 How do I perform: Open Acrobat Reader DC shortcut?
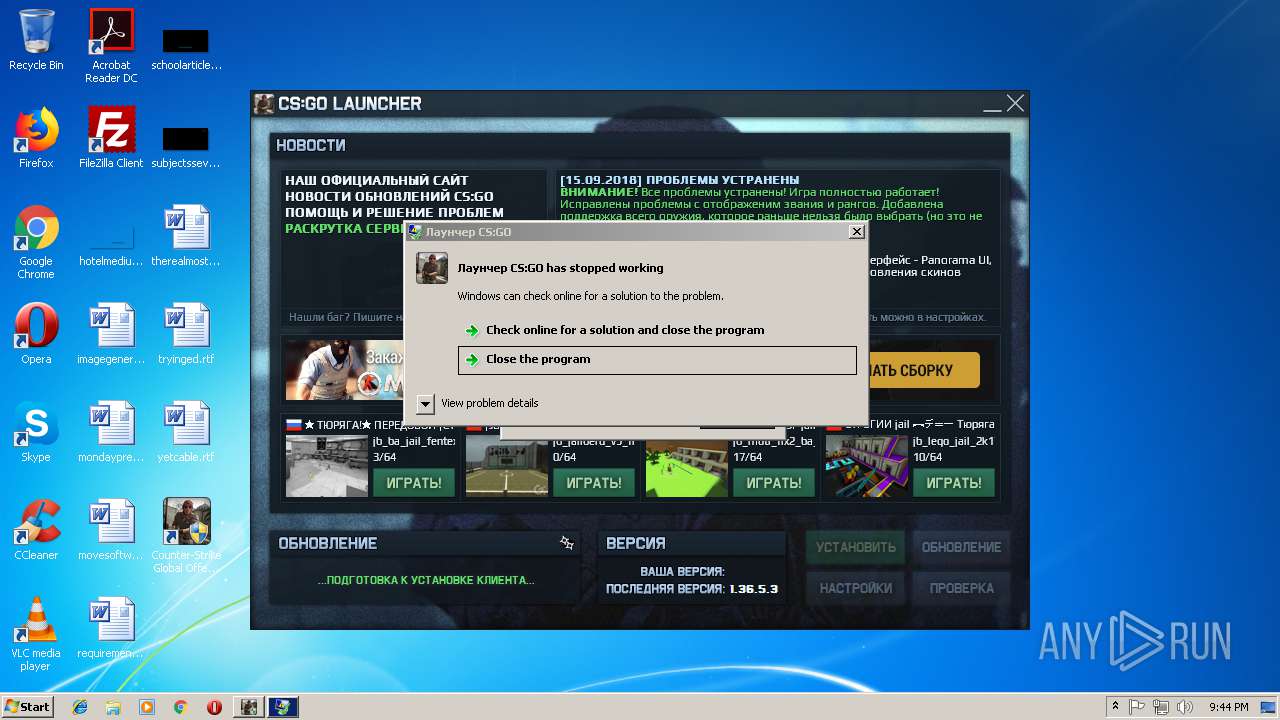111,46
